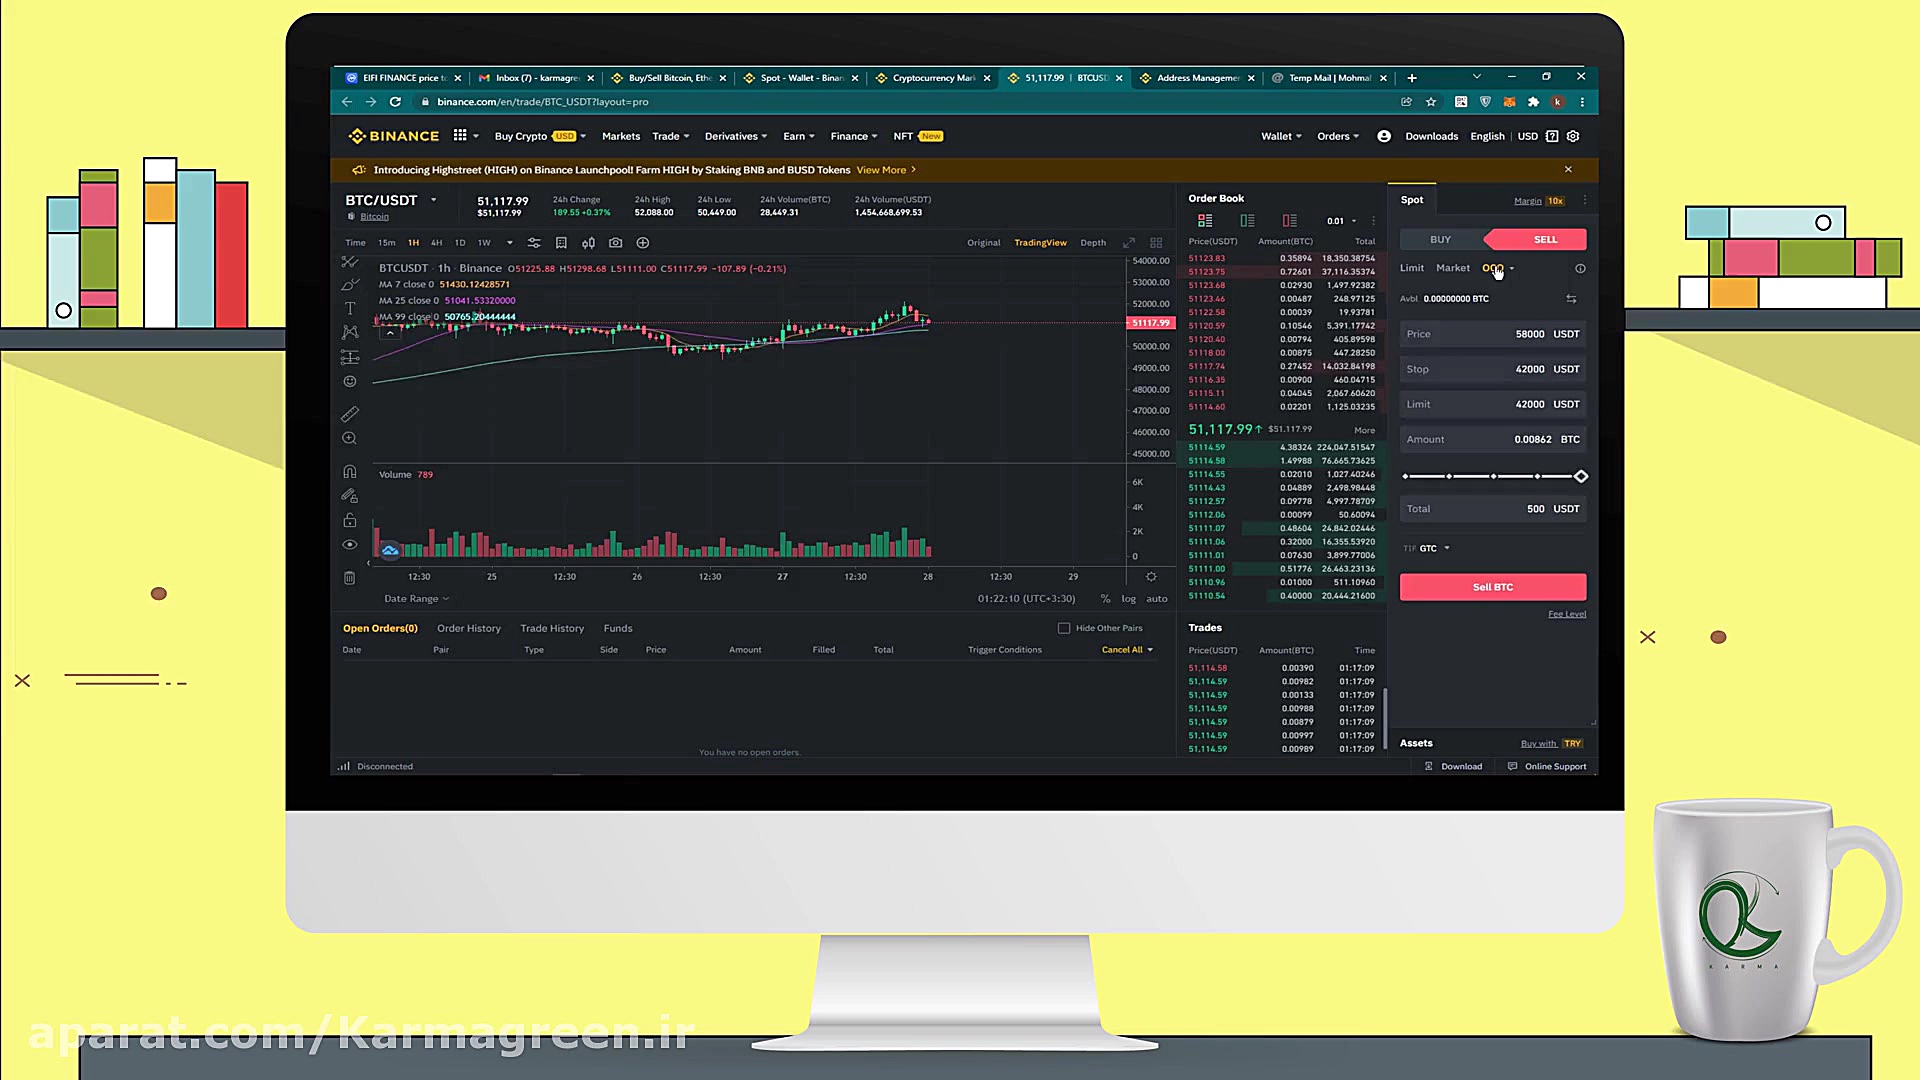Screen dimensions: 1920x1080
Task: Show combined buy and sell order book view
Action: [x=1205, y=221]
